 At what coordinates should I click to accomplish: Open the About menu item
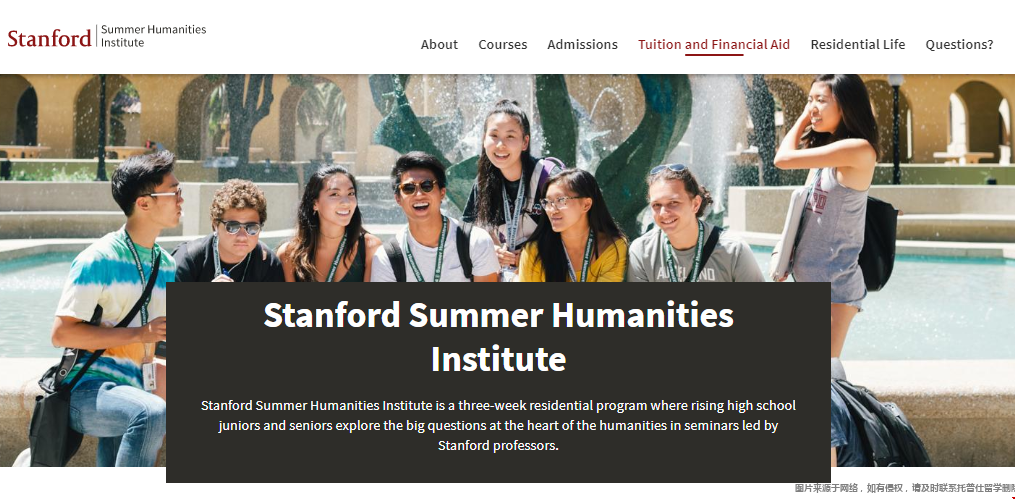point(439,44)
